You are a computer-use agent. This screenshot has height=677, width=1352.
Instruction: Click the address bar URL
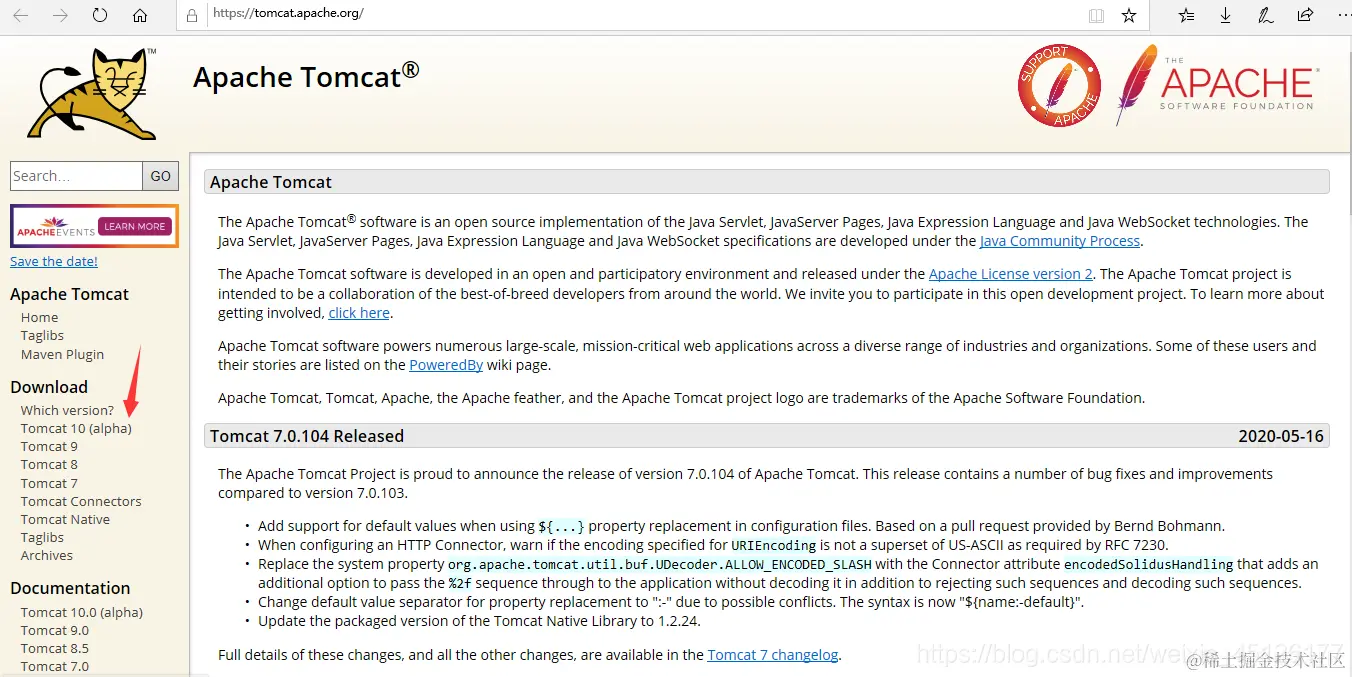click(288, 14)
